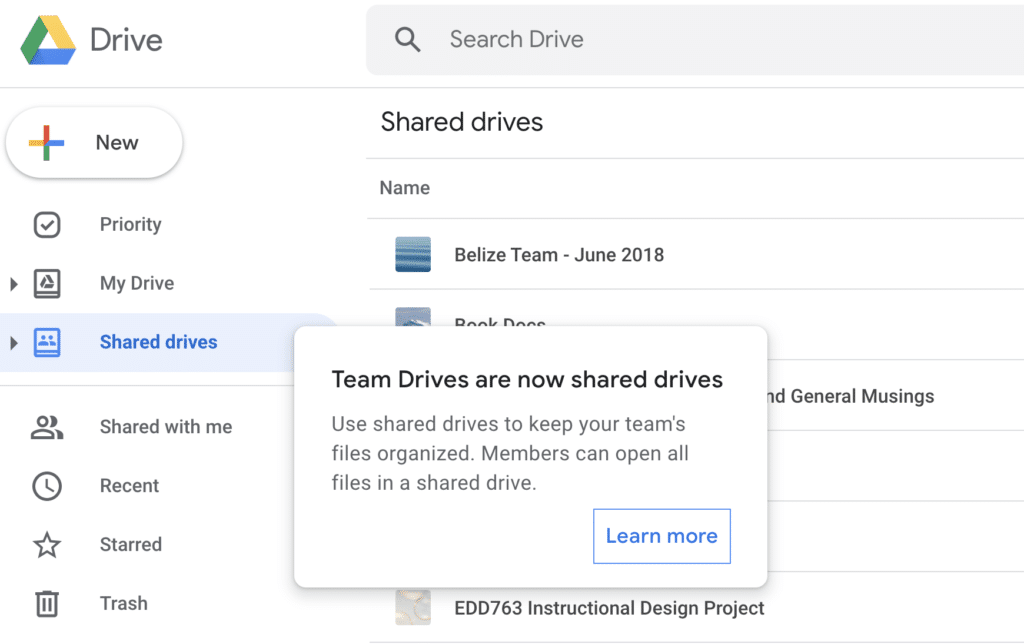Click the Recent clock icon
Image resolution: width=1024 pixels, height=644 pixels.
pos(47,486)
